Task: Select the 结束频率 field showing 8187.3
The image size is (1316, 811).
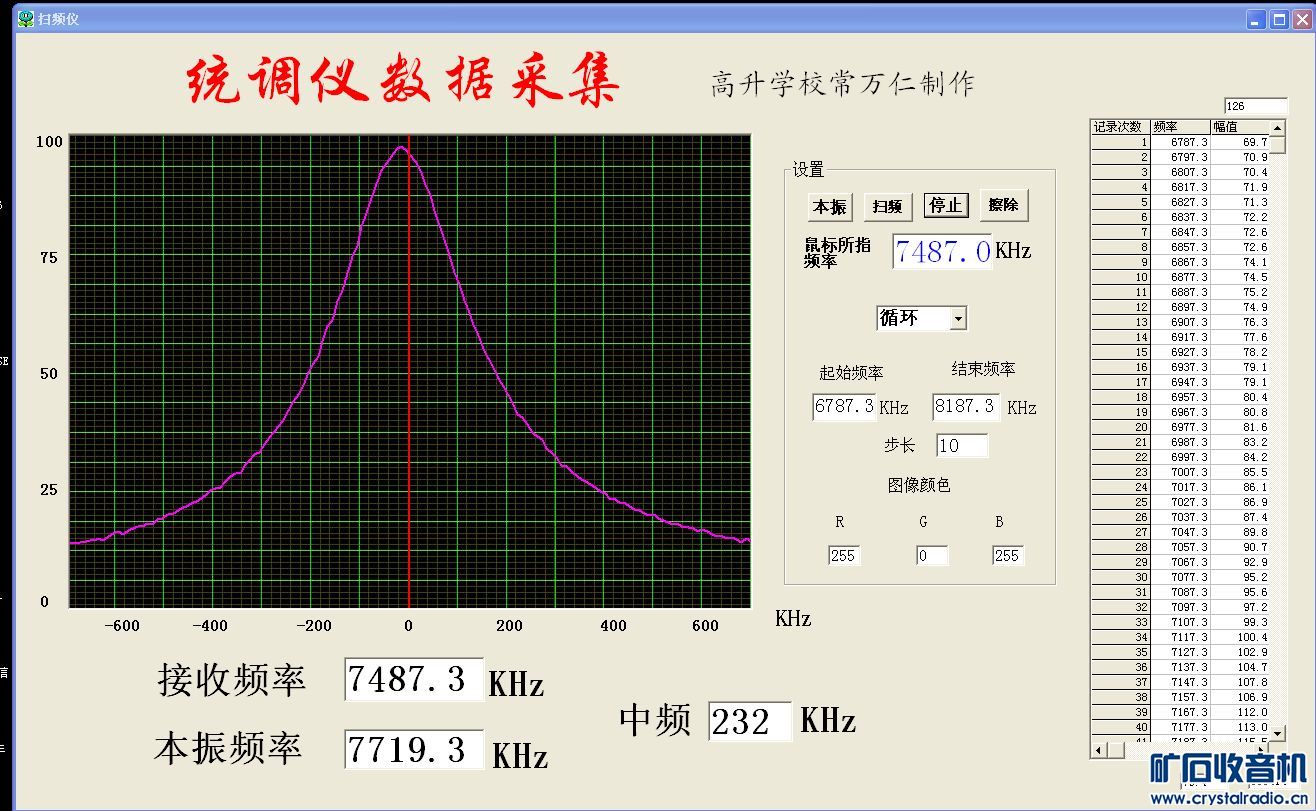Action: coord(966,406)
